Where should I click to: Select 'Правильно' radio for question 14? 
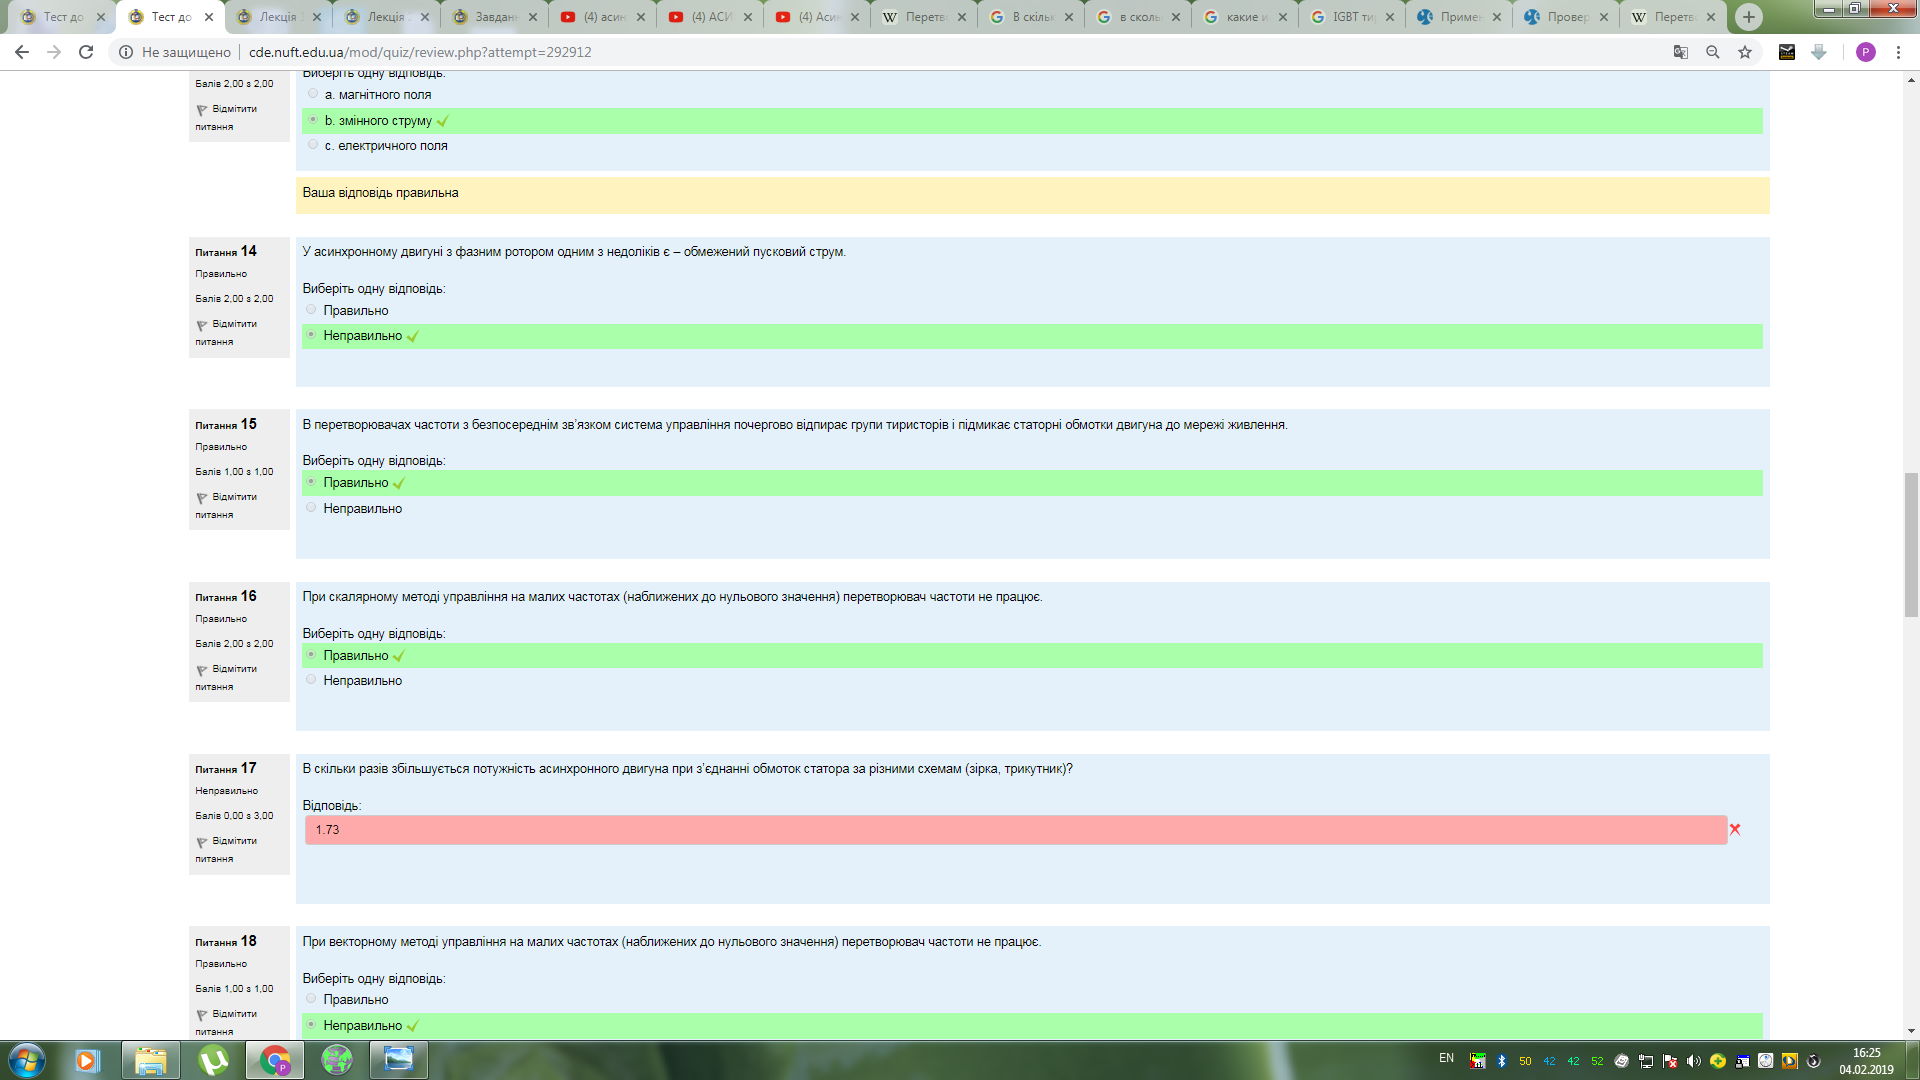click(311, 310)
